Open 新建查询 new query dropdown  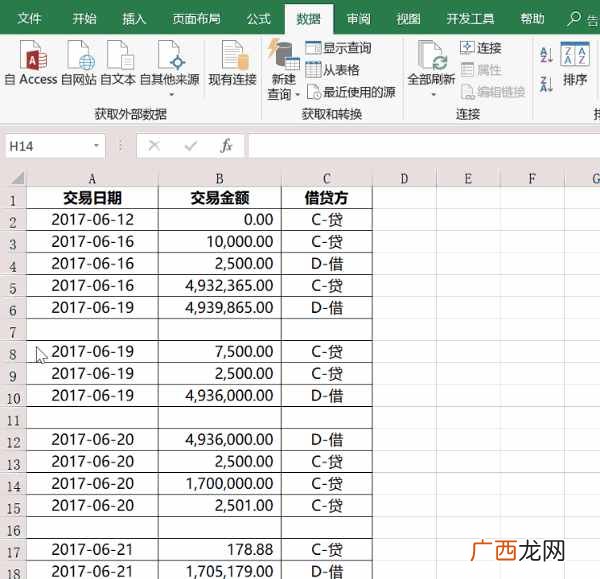click(283, 70)
